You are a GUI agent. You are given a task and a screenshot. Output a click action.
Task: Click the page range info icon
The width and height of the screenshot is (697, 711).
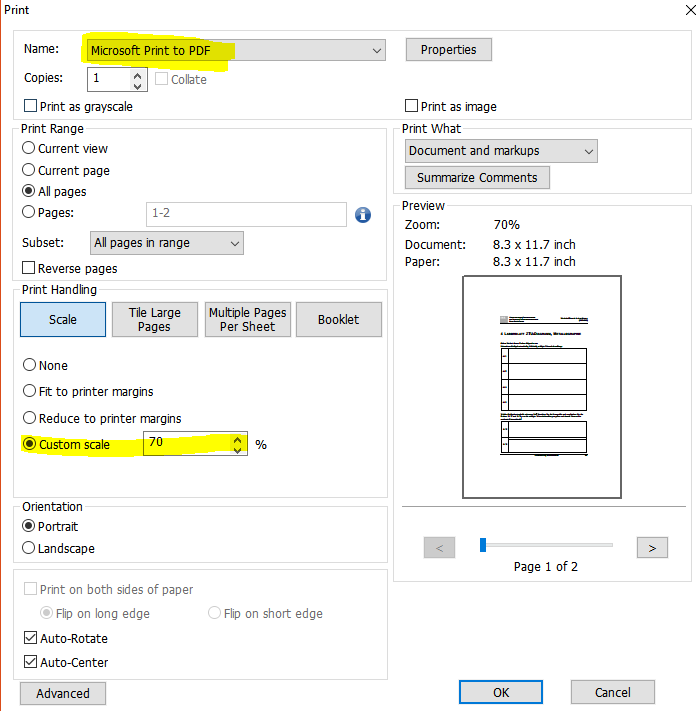click(x=362, y=214)
